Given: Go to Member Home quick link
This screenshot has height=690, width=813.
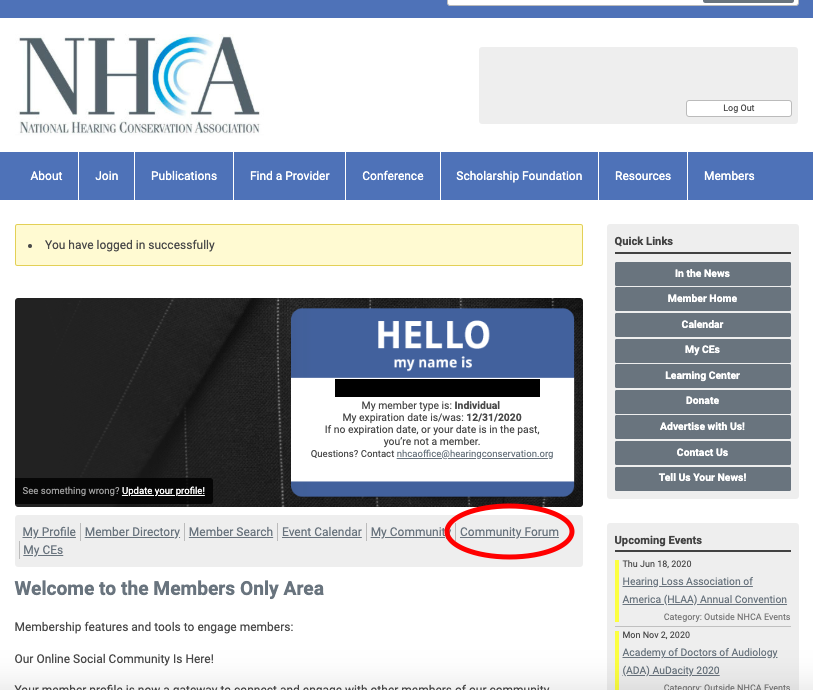Looking at the screenshot, I should tap(703, 299).
